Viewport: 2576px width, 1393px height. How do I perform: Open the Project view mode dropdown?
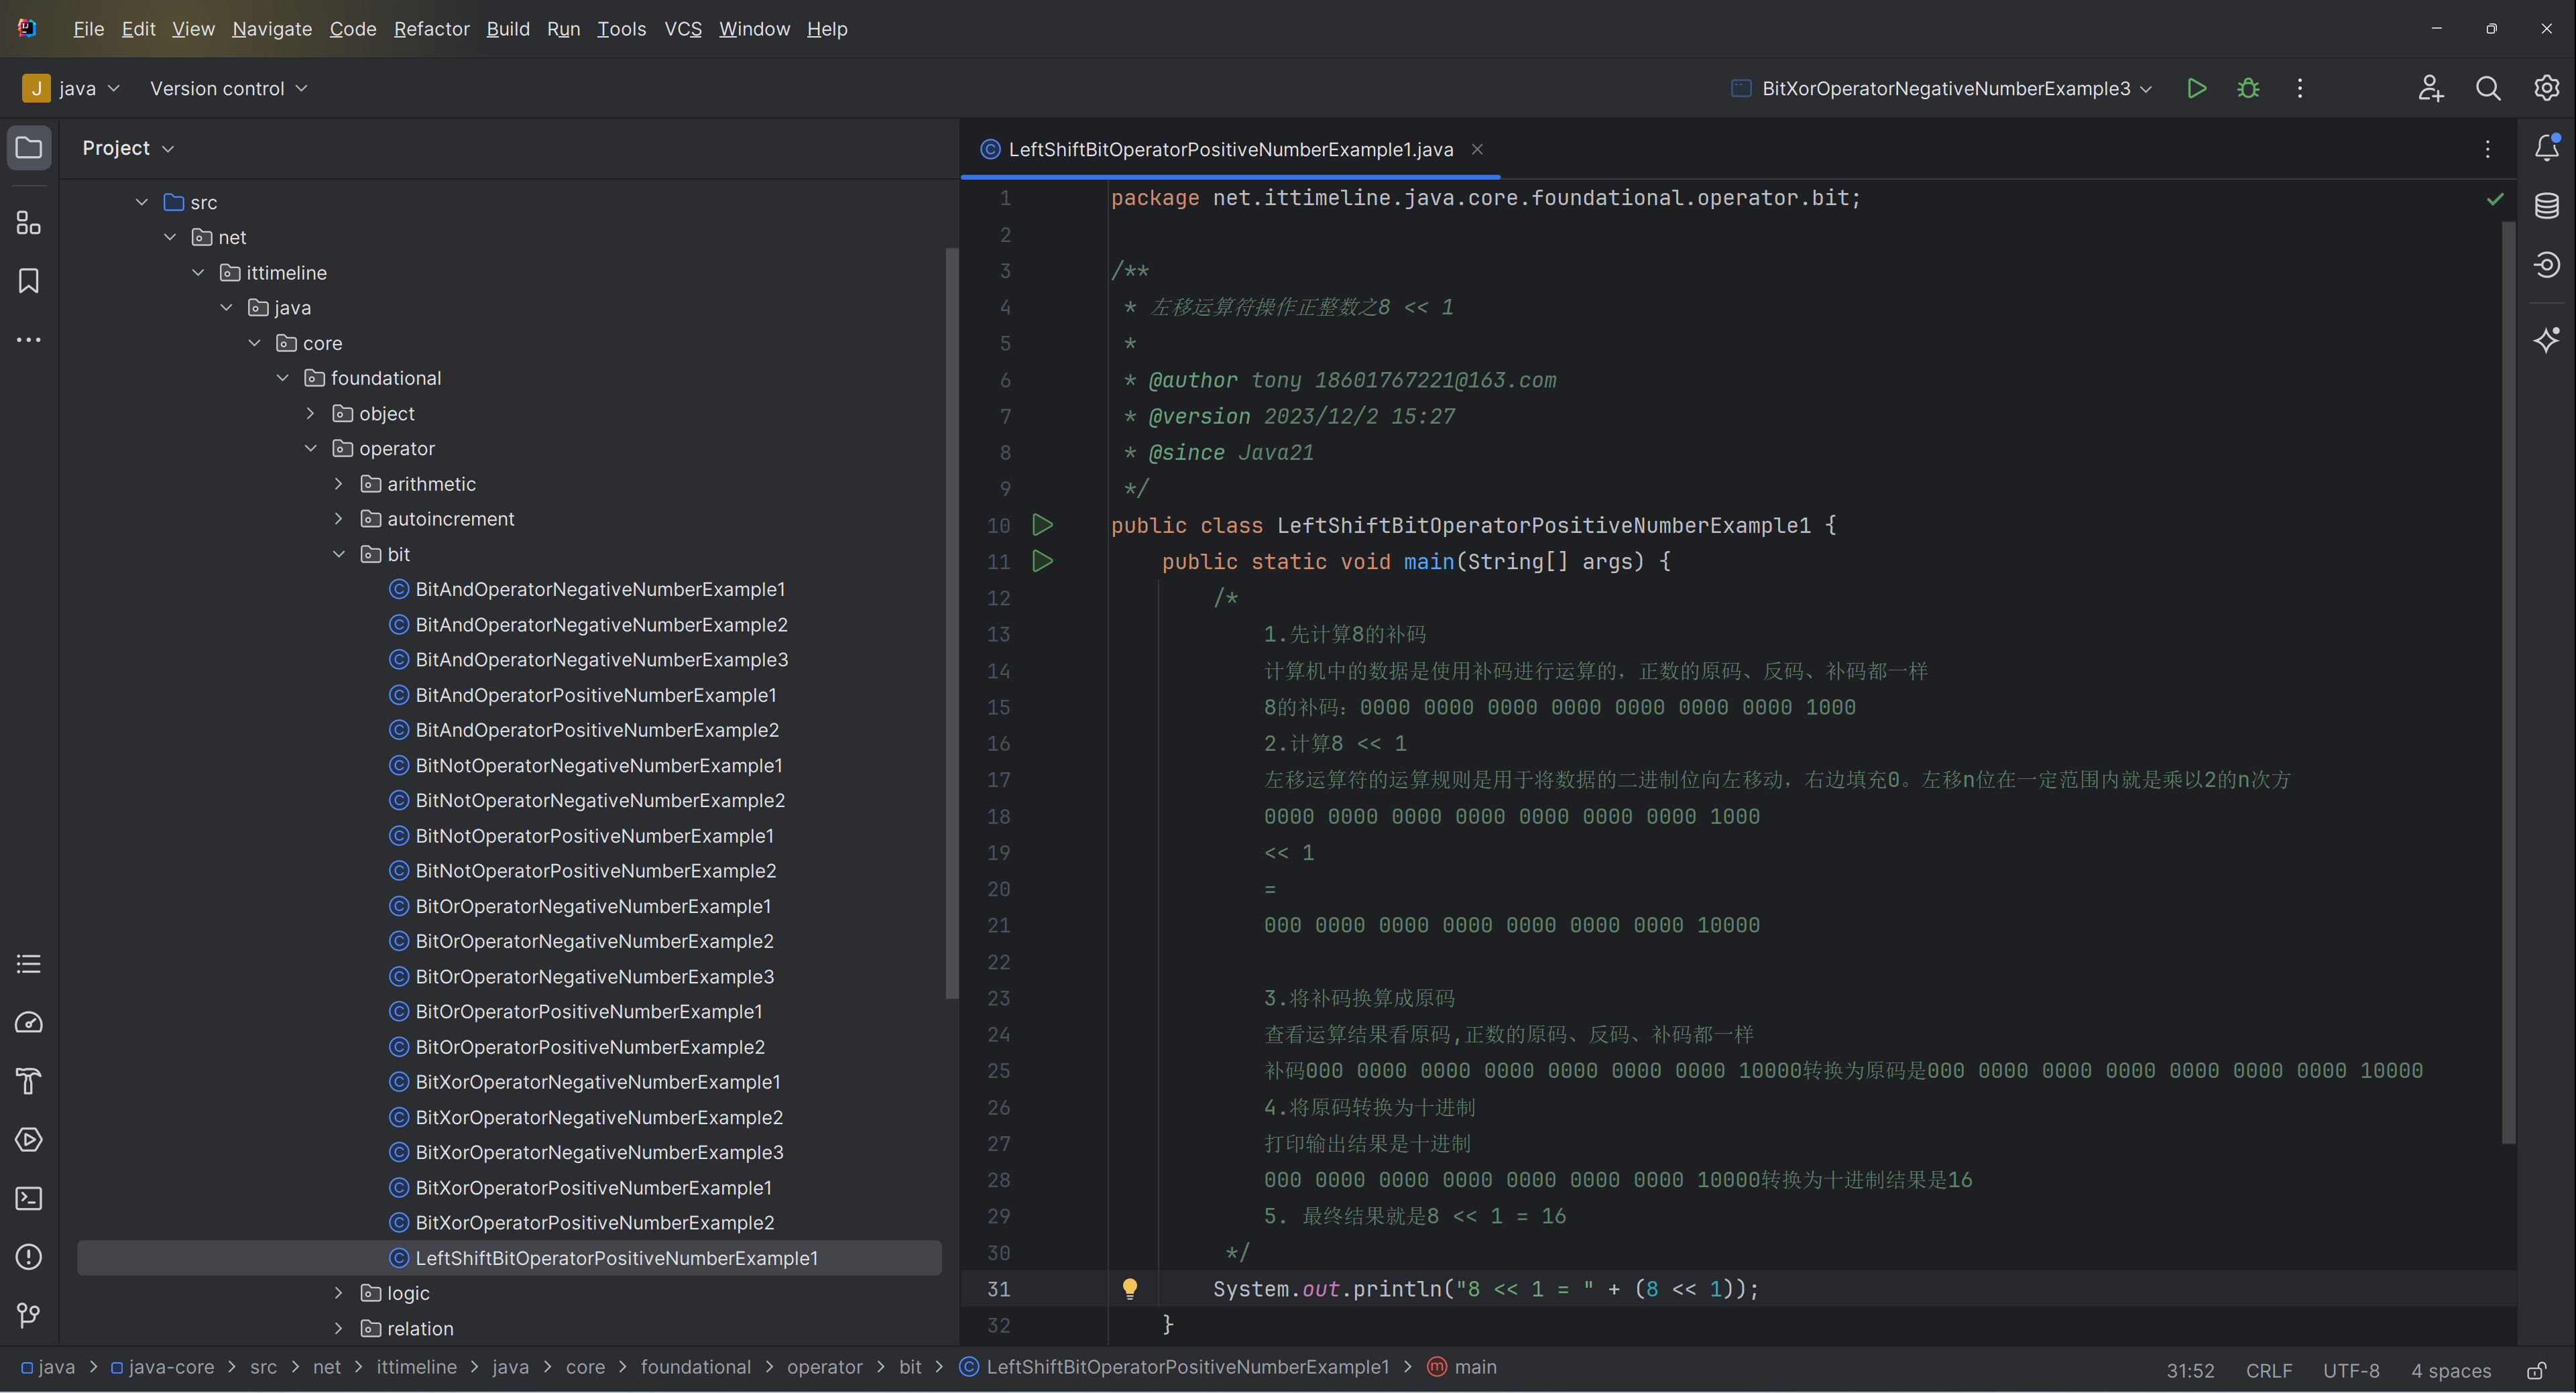pyautogui.click(x=129, y=148)
